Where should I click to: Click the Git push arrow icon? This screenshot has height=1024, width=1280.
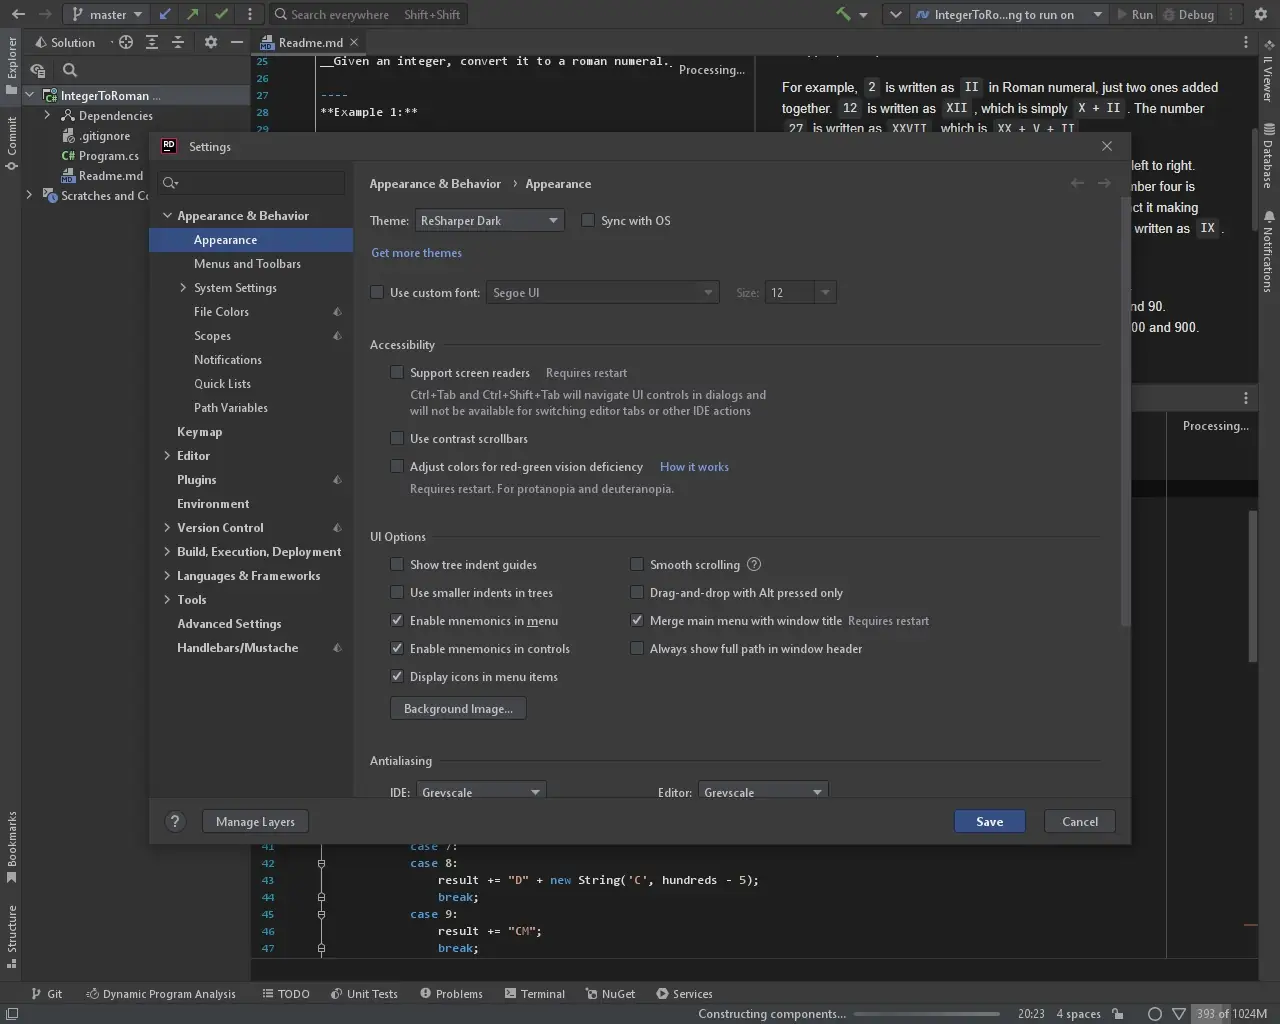(x=193, y=14)
